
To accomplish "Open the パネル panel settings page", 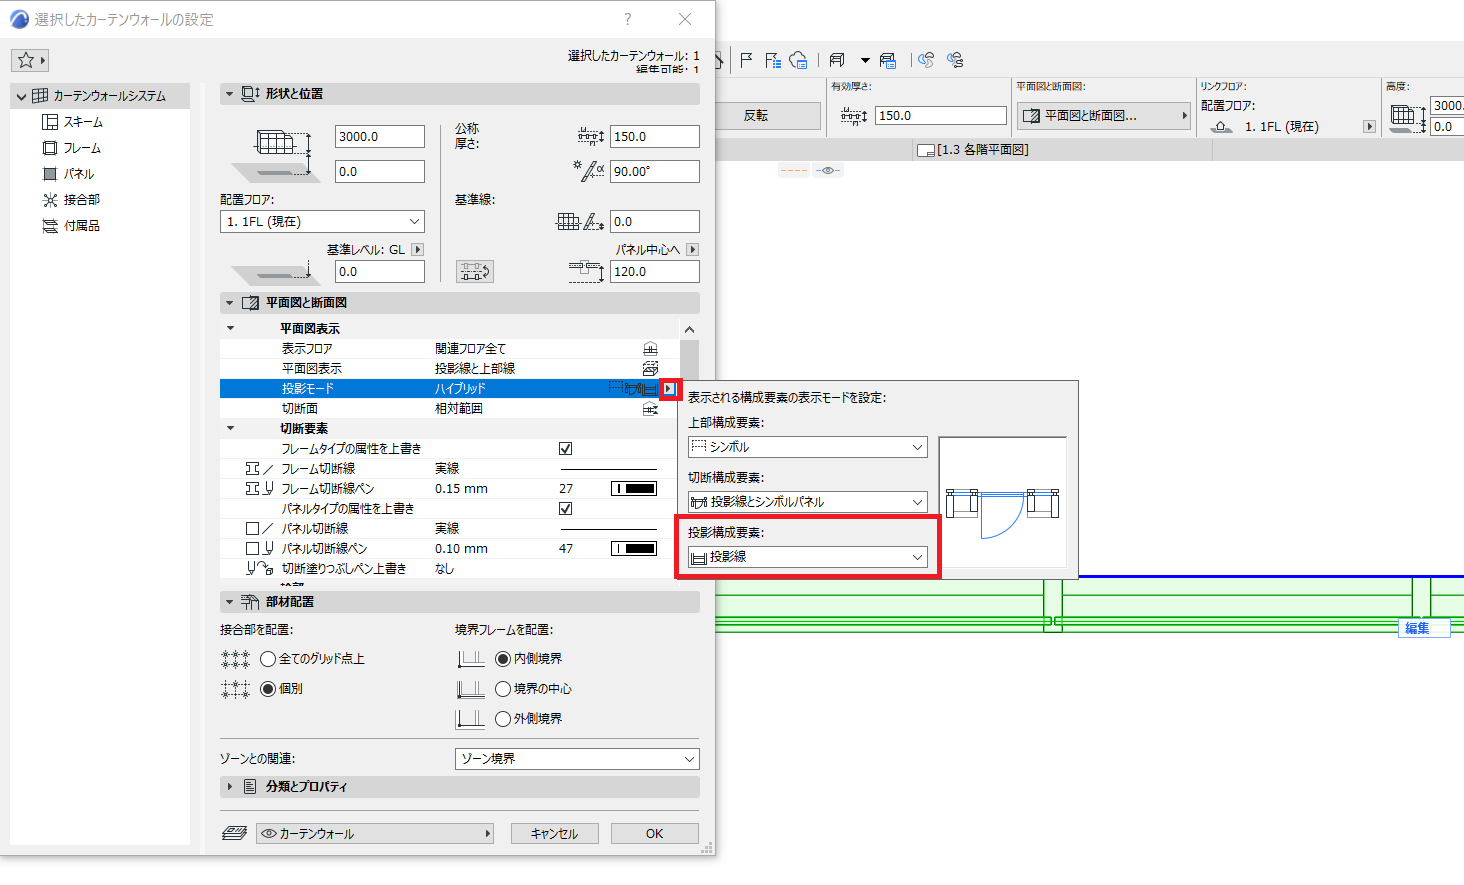I will (78, 174).
